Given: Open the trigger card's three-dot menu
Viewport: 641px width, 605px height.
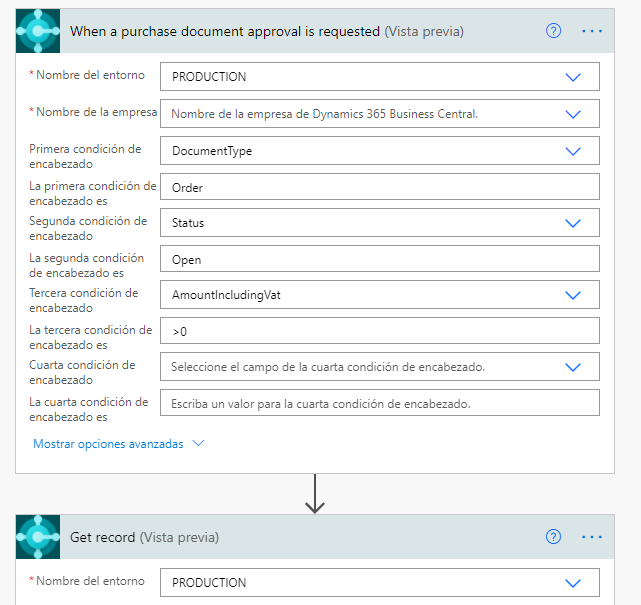Looking at the screenshot, I should click(592, 31).
